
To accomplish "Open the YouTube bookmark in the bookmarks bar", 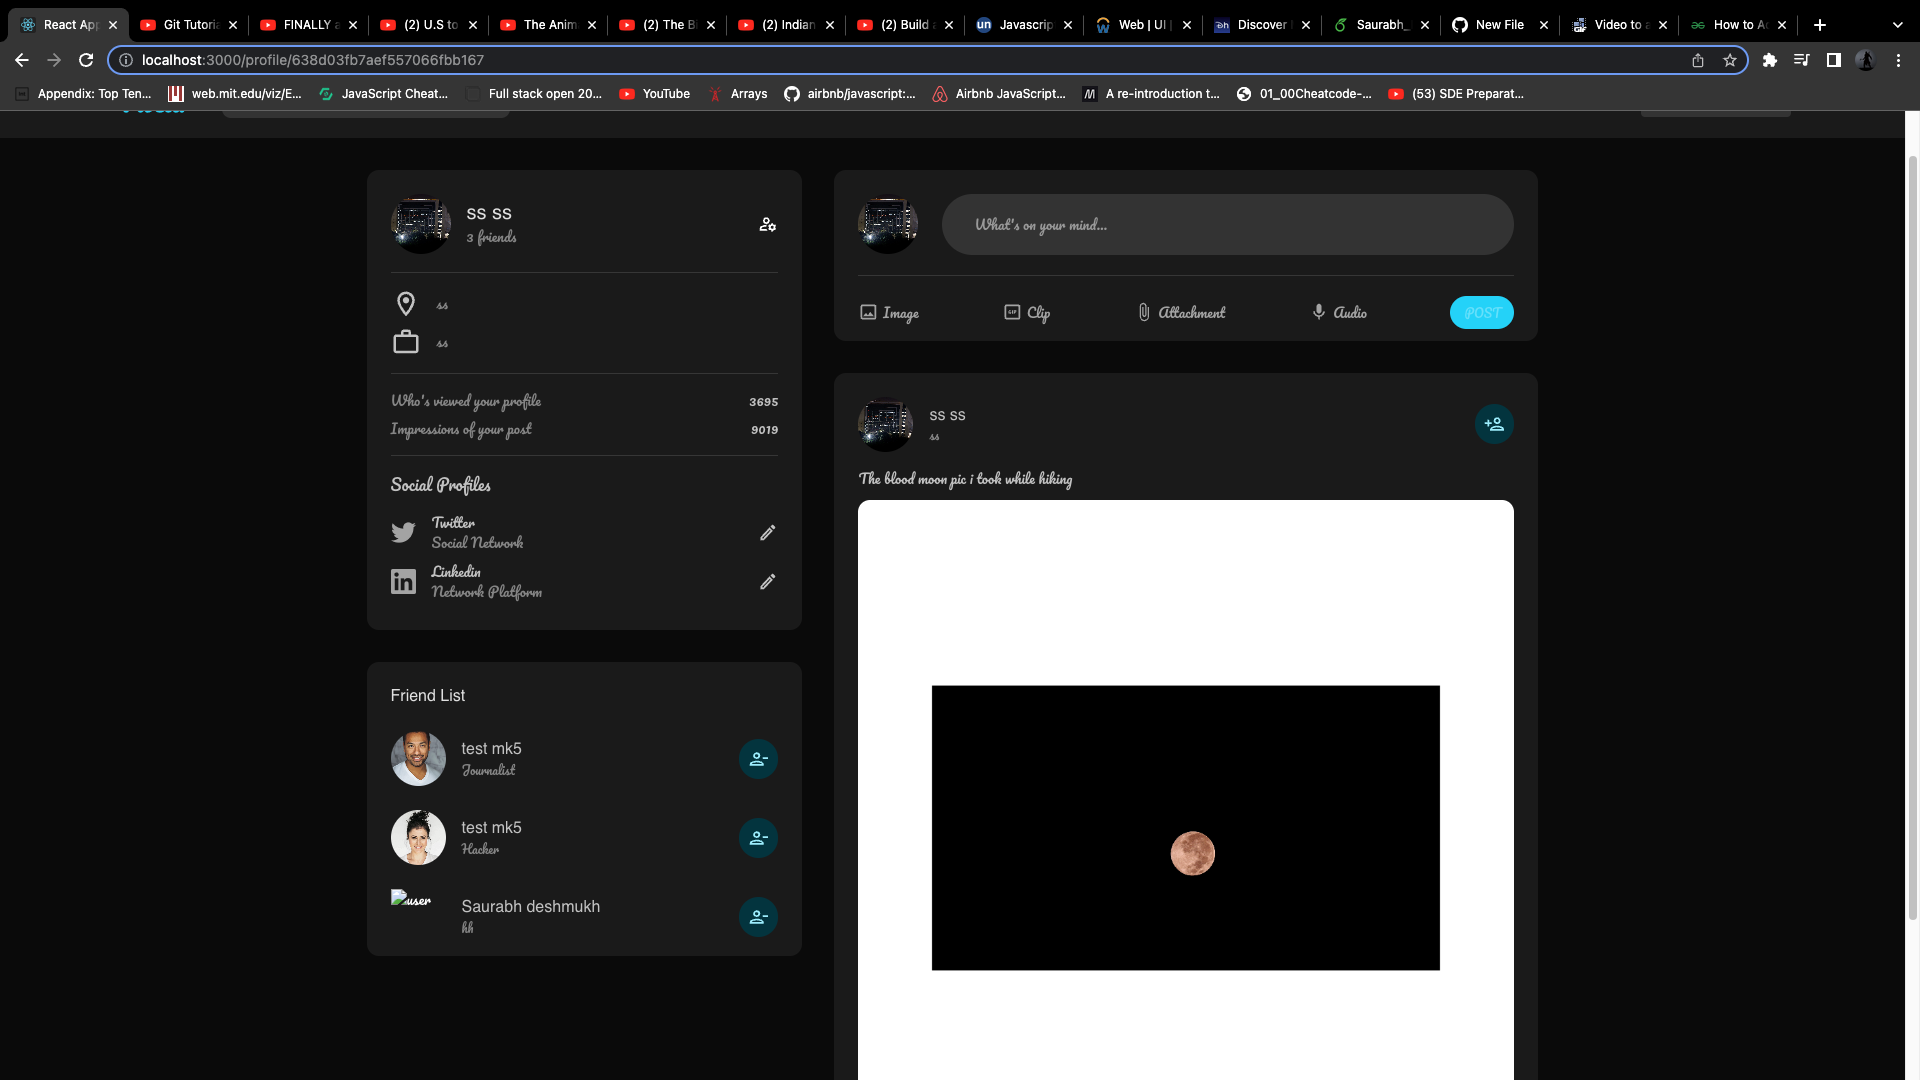I will (655, 93).
